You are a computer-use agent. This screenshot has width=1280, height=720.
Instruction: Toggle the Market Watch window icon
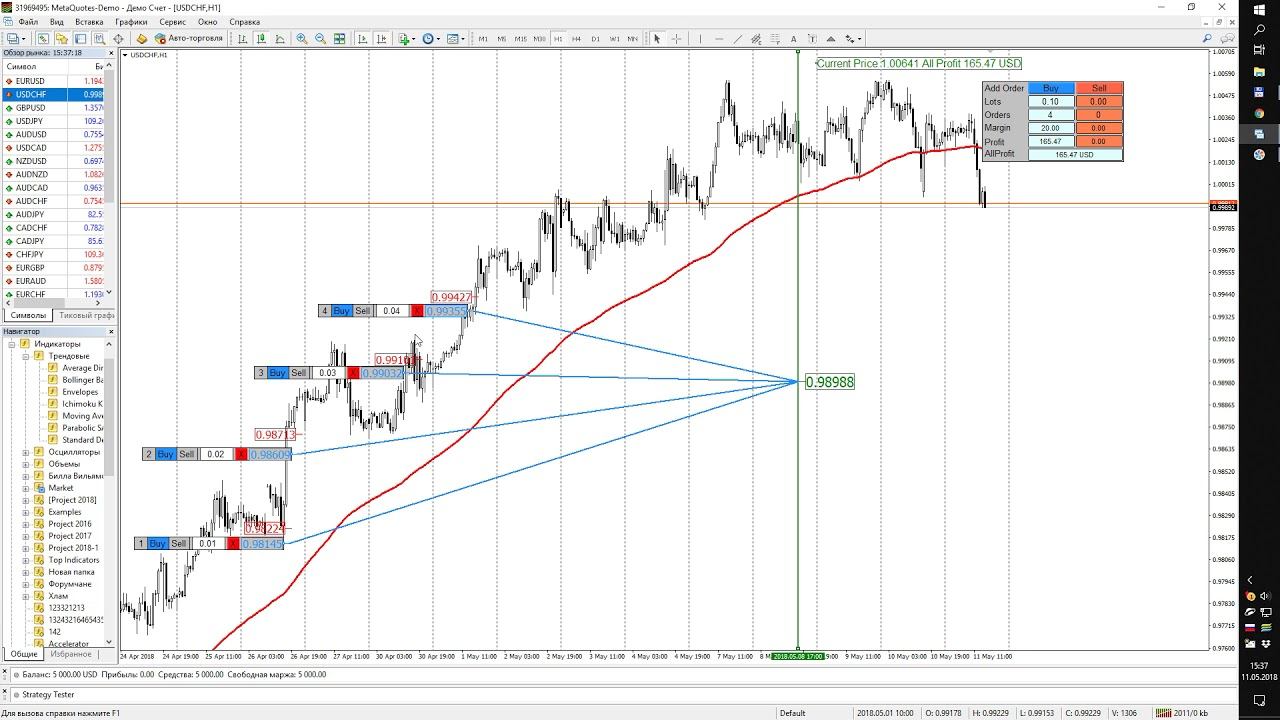coord(43,39)
